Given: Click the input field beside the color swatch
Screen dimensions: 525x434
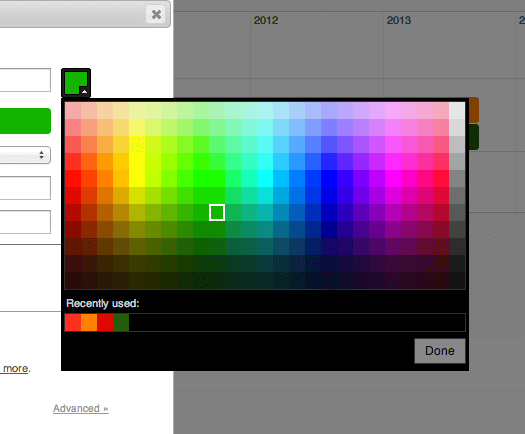Looking at the screenshot, I should [x=25, y=80].
